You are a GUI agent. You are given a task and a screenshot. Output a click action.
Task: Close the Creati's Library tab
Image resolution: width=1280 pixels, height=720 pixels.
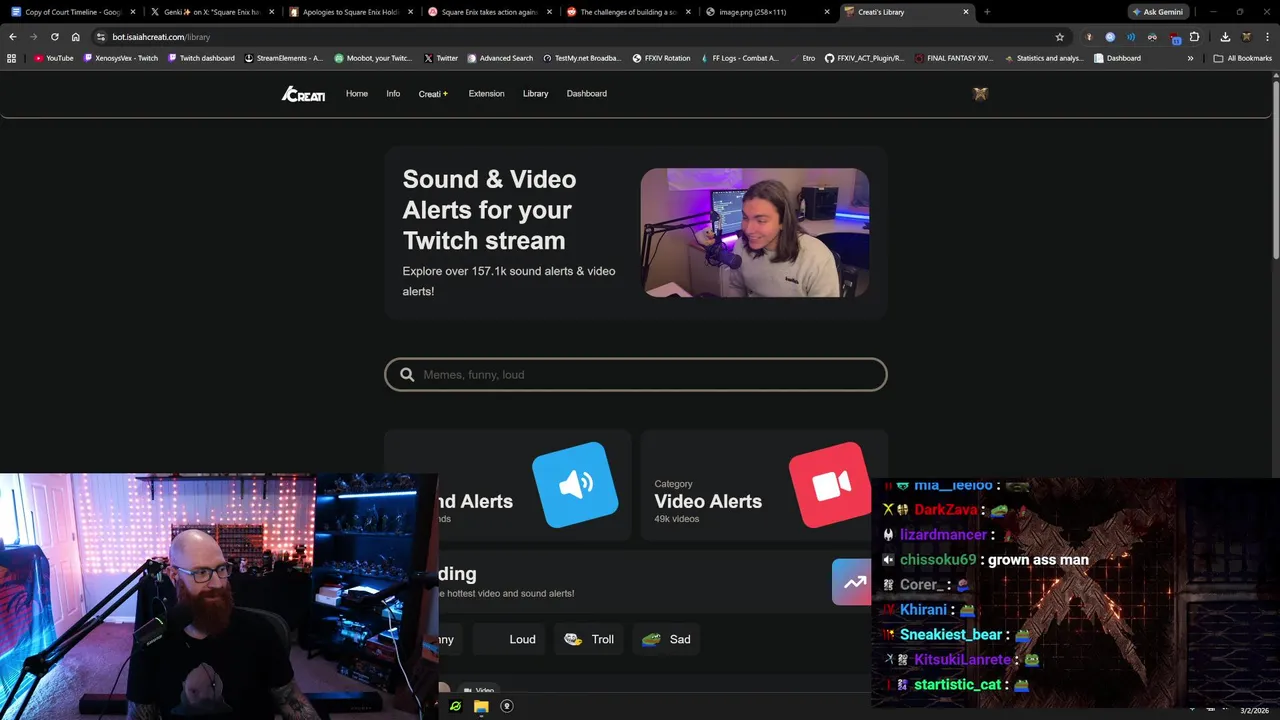click(x=966, y=12)
